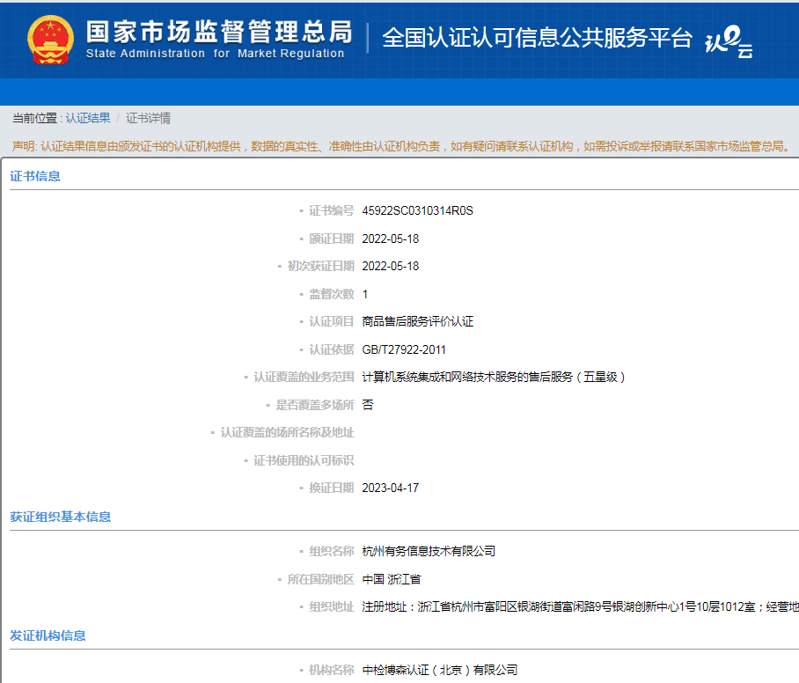Click the 监督次数 value 1
Screen dimensions: 799x683
pyautogui.click(x=365, y=294)
